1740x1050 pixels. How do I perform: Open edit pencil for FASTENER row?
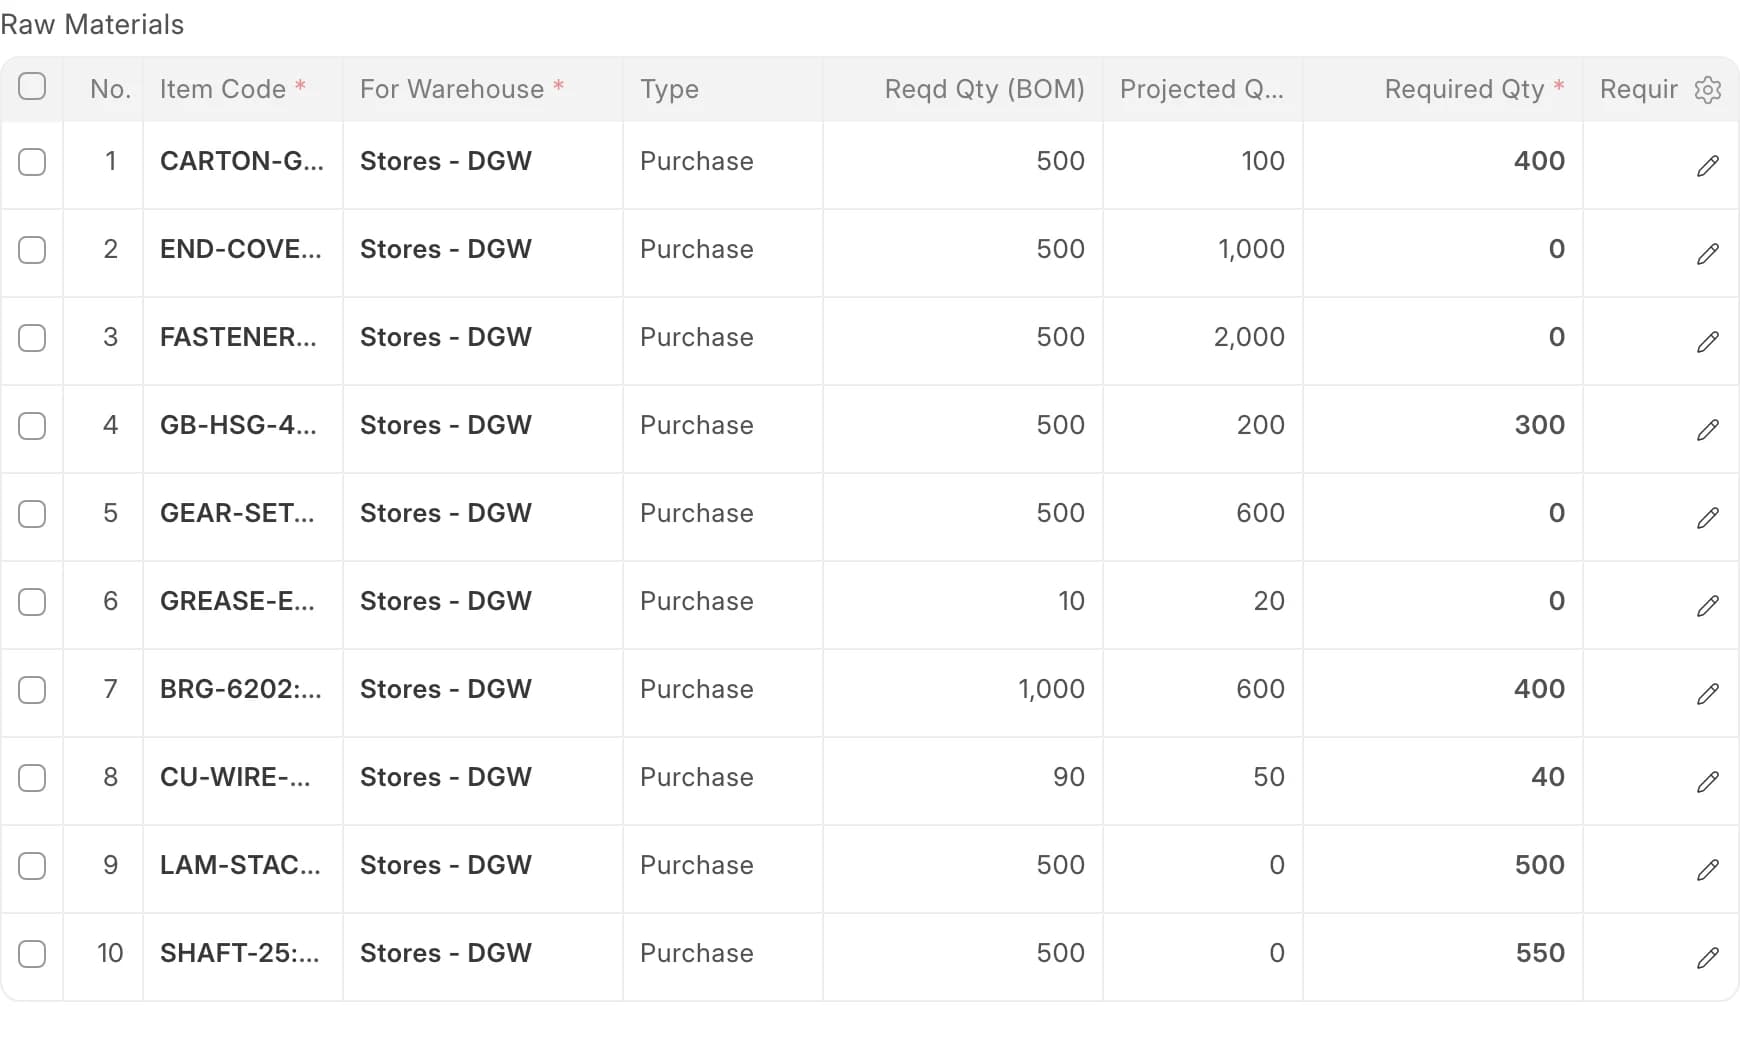tap(1708, 342)
